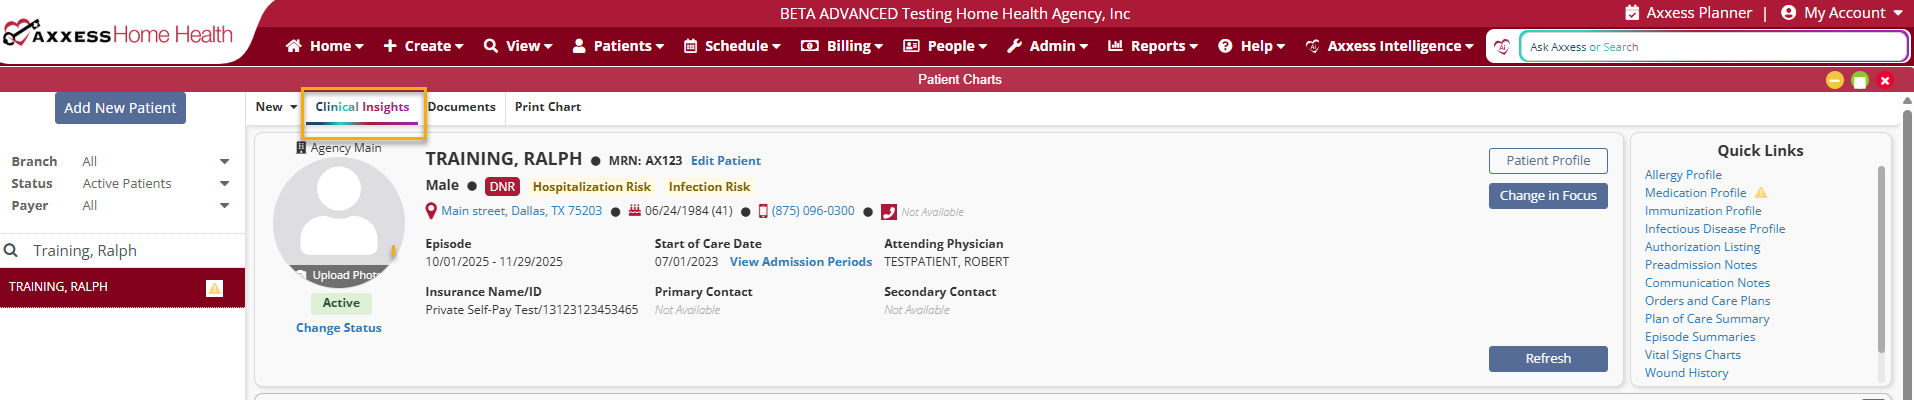Click alert icon on TRAINING, RALPH row

coord(214,288)
